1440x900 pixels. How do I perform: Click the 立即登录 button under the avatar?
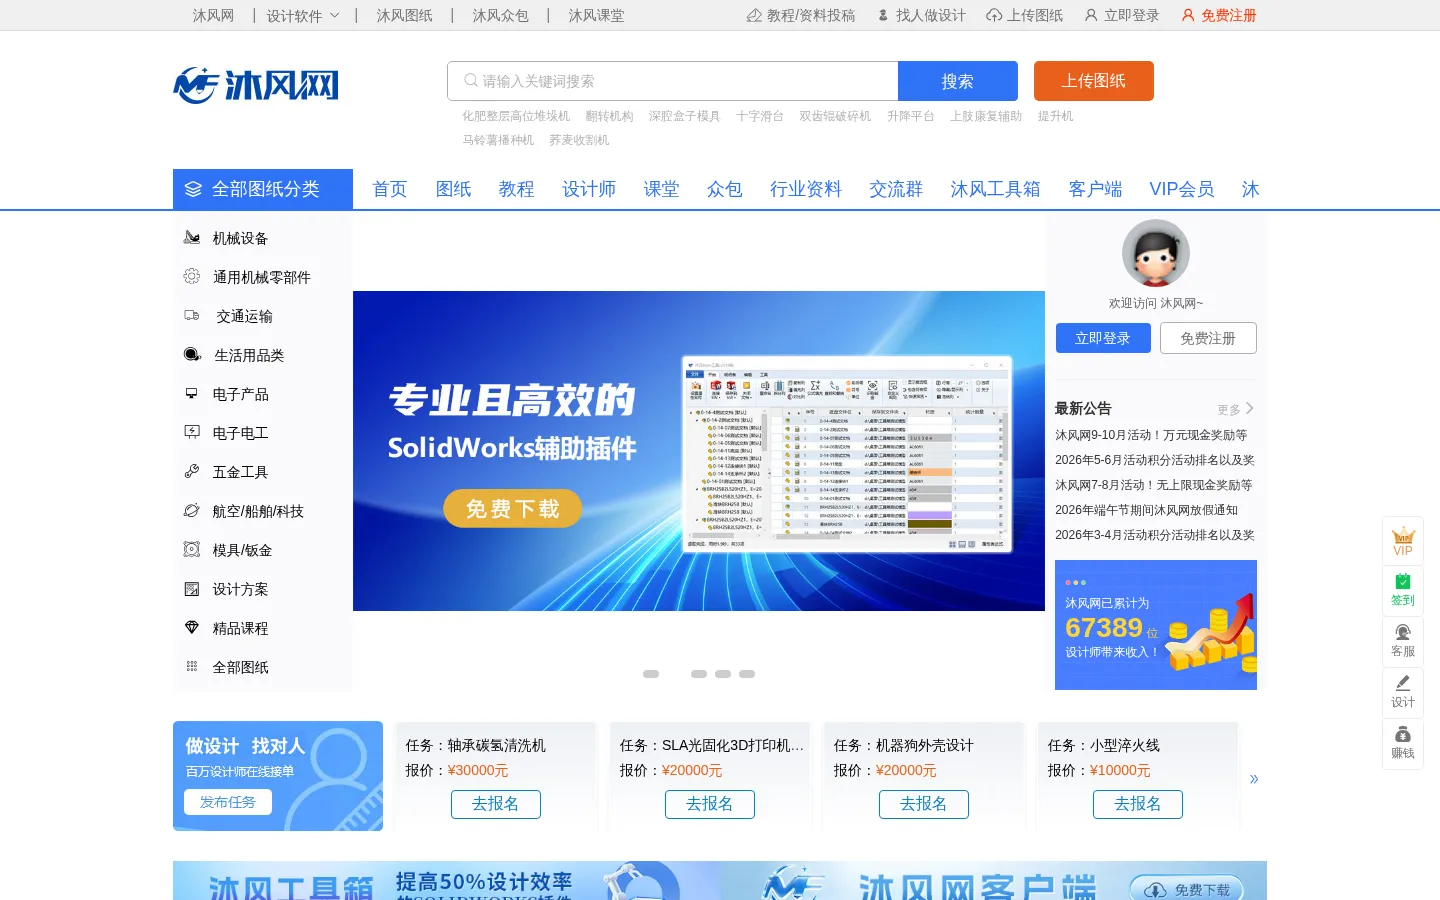point(1103,338)
